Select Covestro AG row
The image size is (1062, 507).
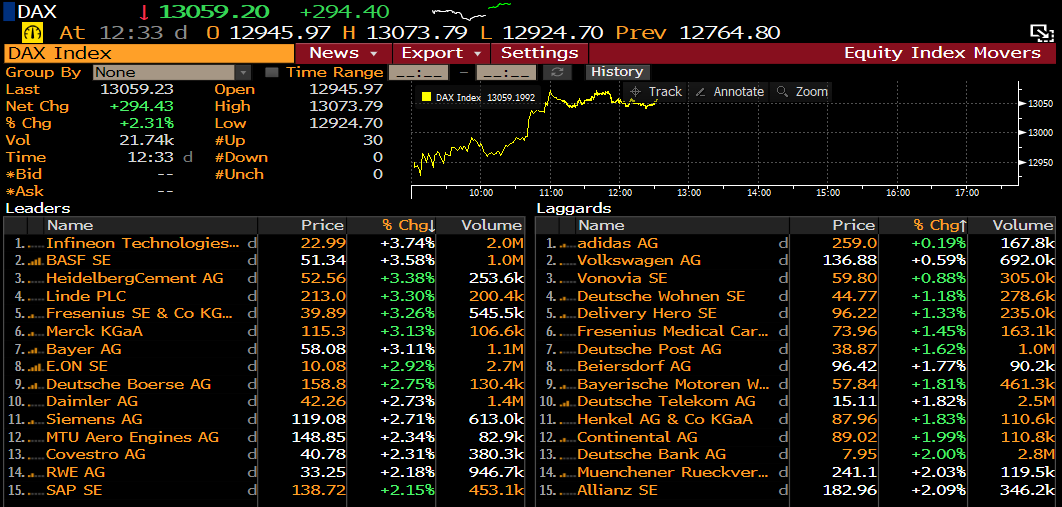263,454
